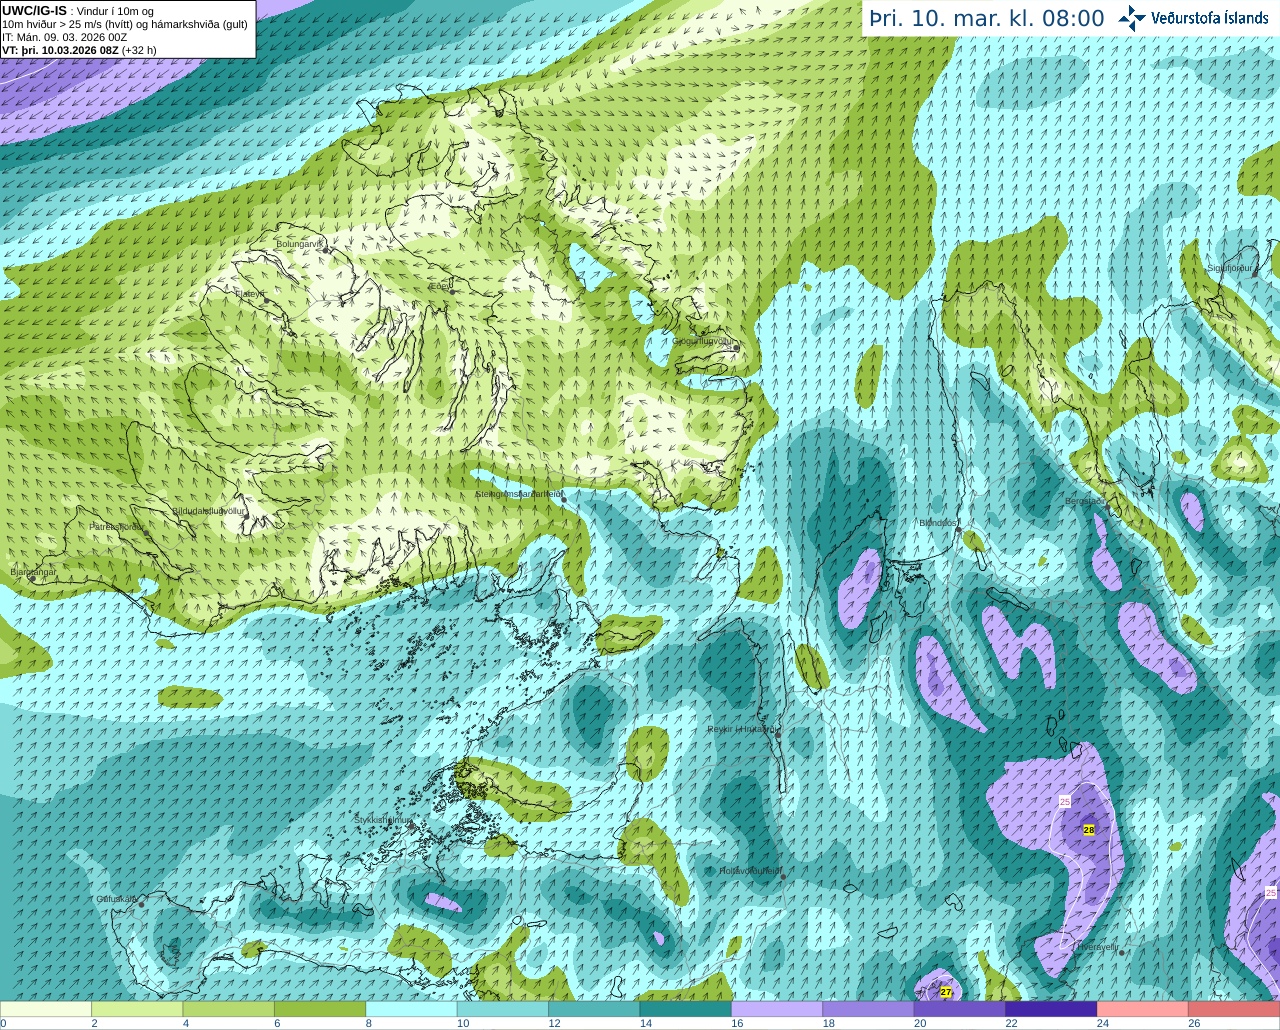Click the 4–6 m/s green legend swatch
The image size is (1280, 1030).
pyautogui.click(x=228, y=1009)
